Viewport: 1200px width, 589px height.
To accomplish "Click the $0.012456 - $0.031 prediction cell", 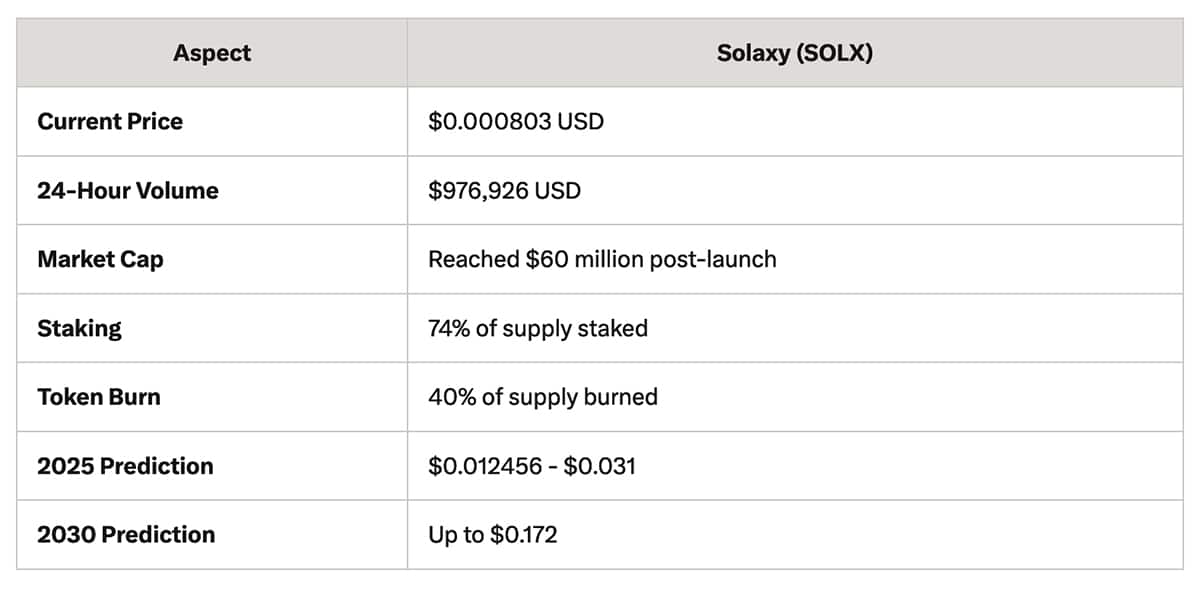I will (x=532, y=466).
